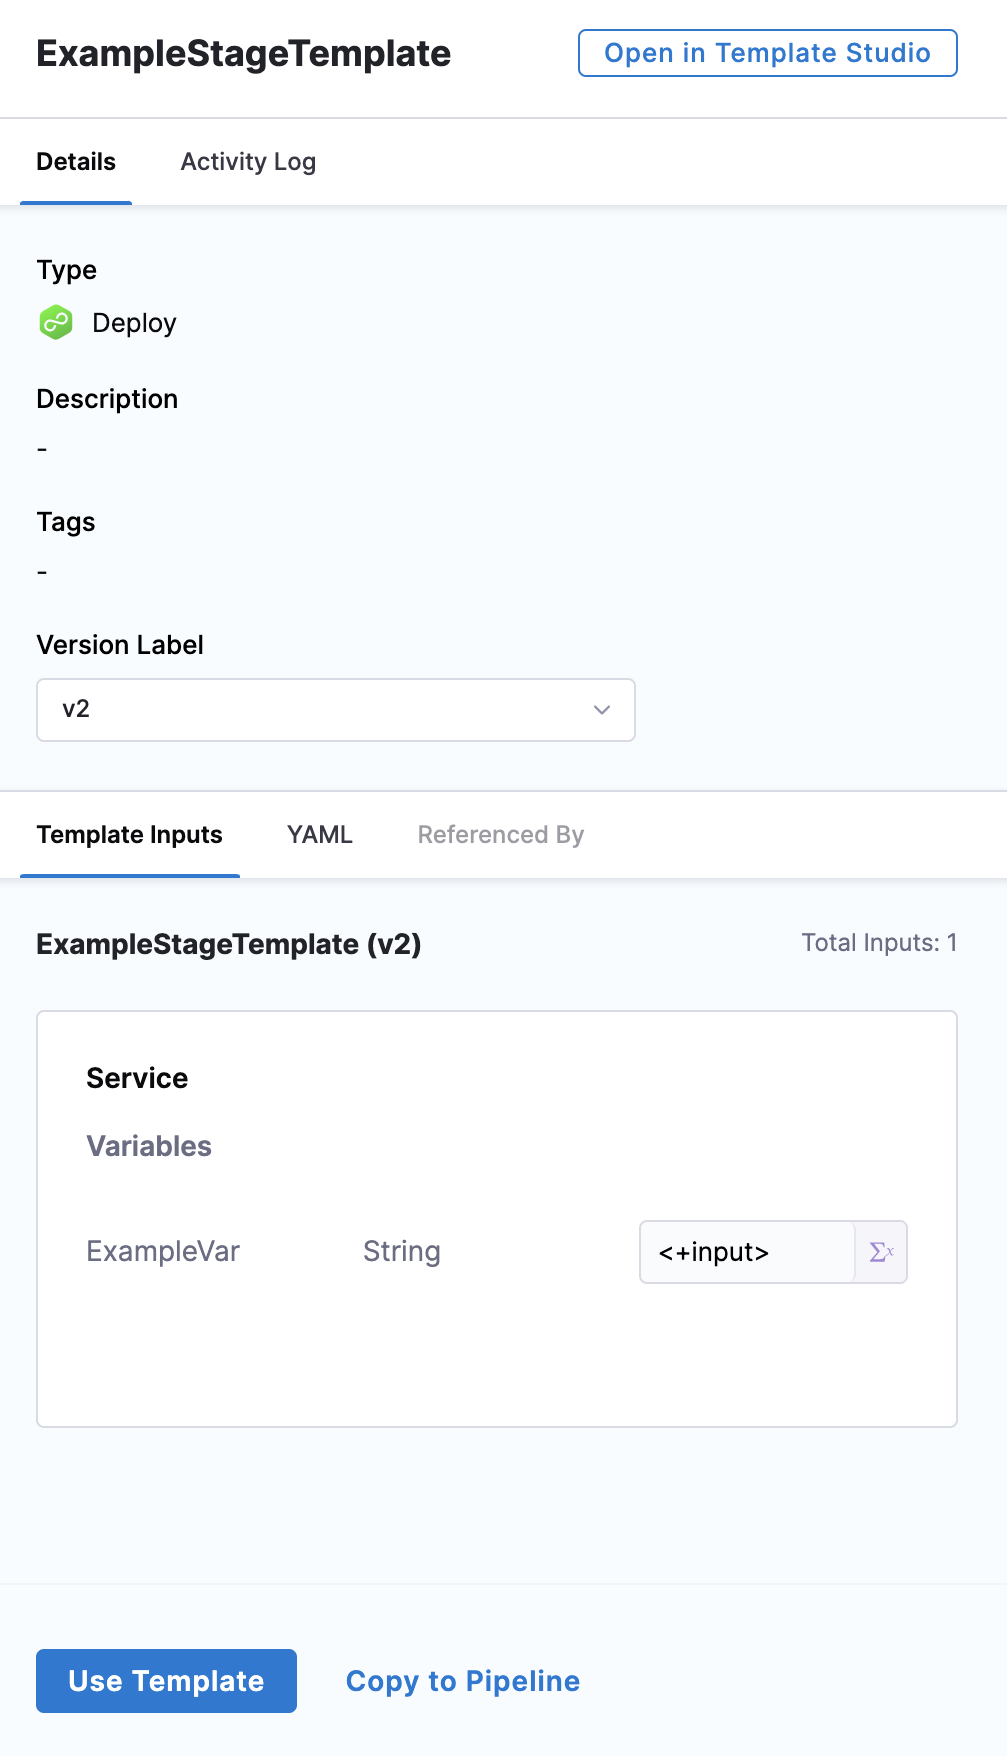The width and height of the screenshot is (1007, 1756).
Task: Click Open in Template Studio button
Action: [767, 53]
